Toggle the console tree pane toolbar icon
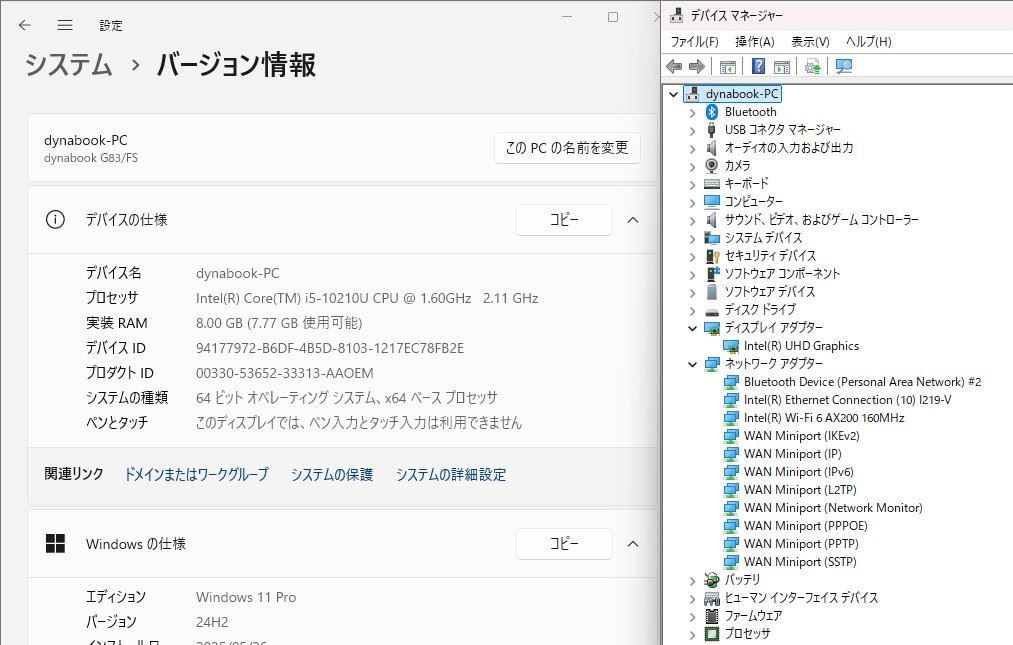 coord(727,67)
